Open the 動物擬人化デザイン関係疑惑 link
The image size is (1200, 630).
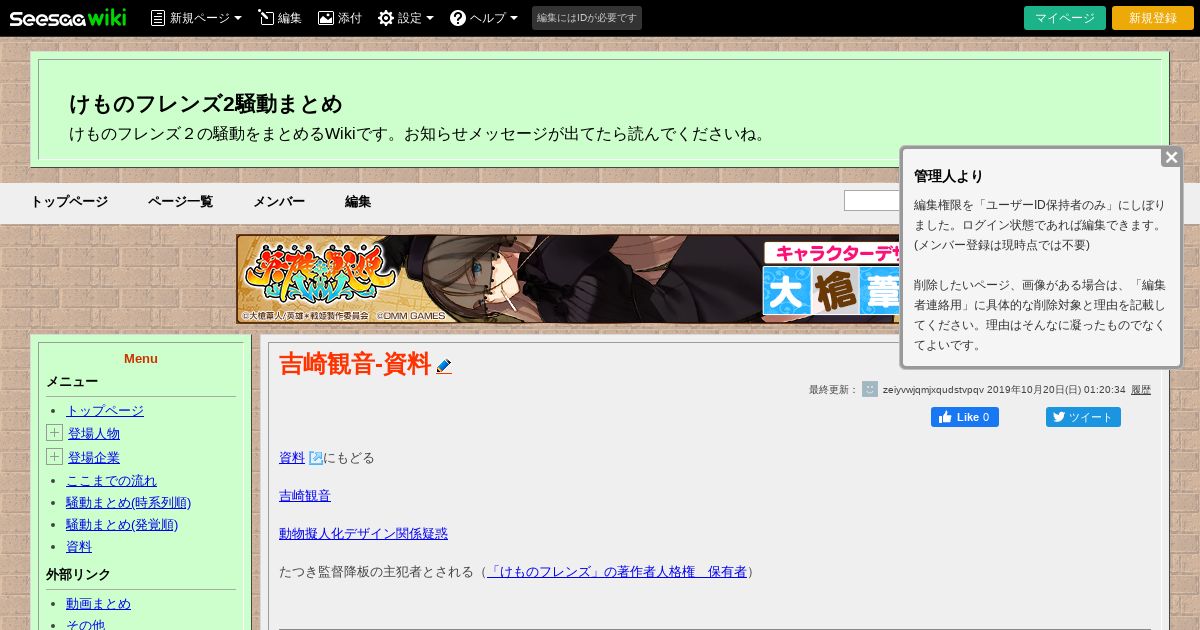[x=363, y=534]
